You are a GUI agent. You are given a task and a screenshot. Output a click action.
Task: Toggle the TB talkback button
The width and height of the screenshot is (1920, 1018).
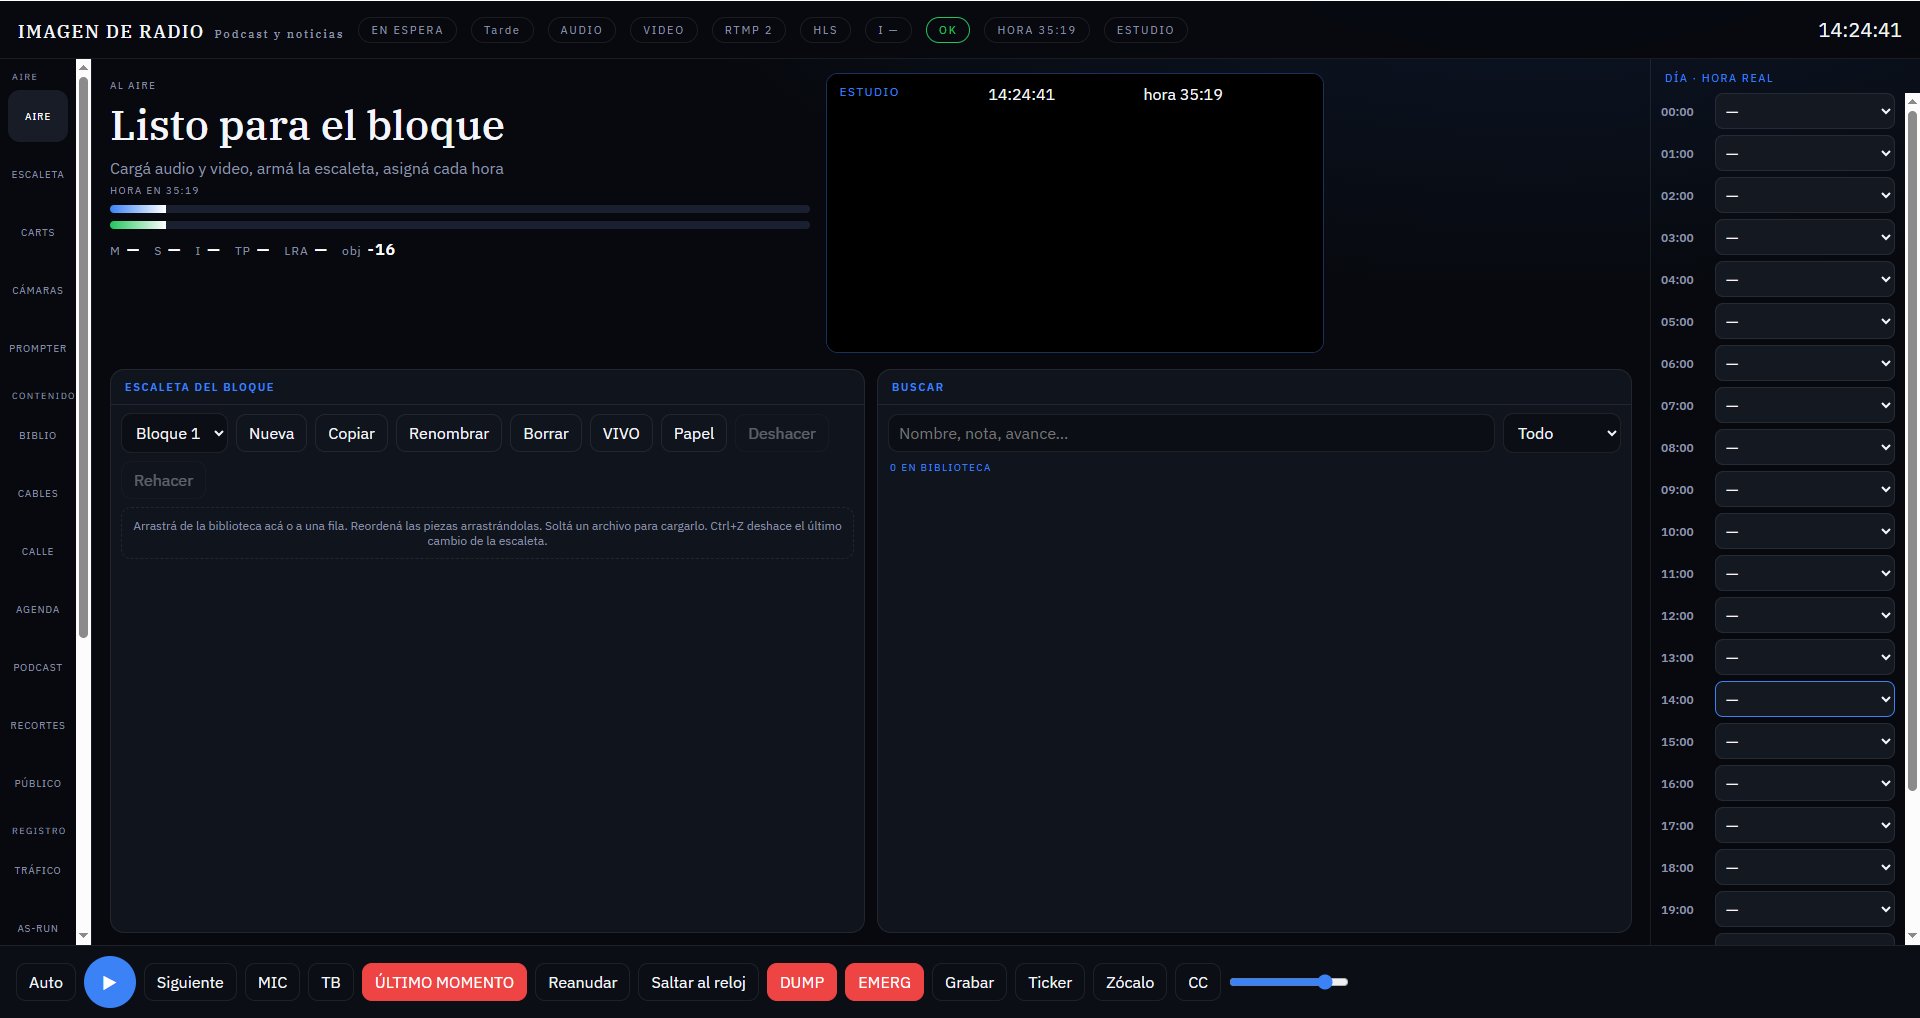[x=331, y=982]
